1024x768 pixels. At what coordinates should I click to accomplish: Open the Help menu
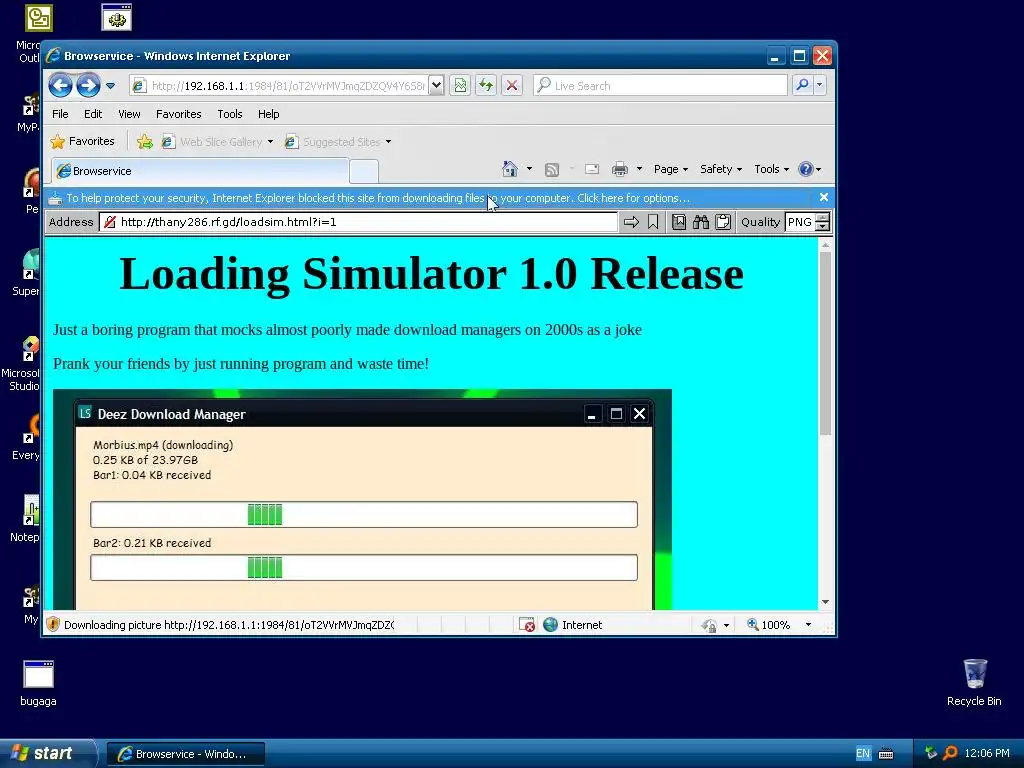(268, 114)
